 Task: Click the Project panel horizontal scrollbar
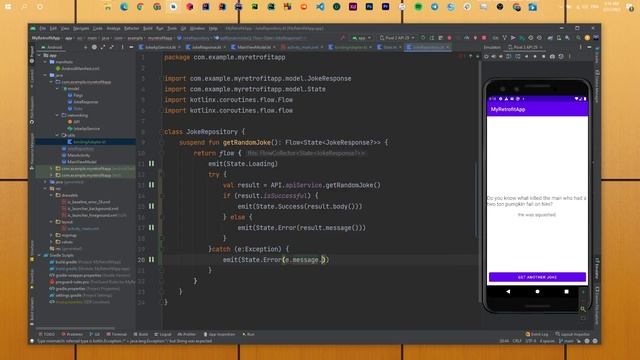point(76,328)
